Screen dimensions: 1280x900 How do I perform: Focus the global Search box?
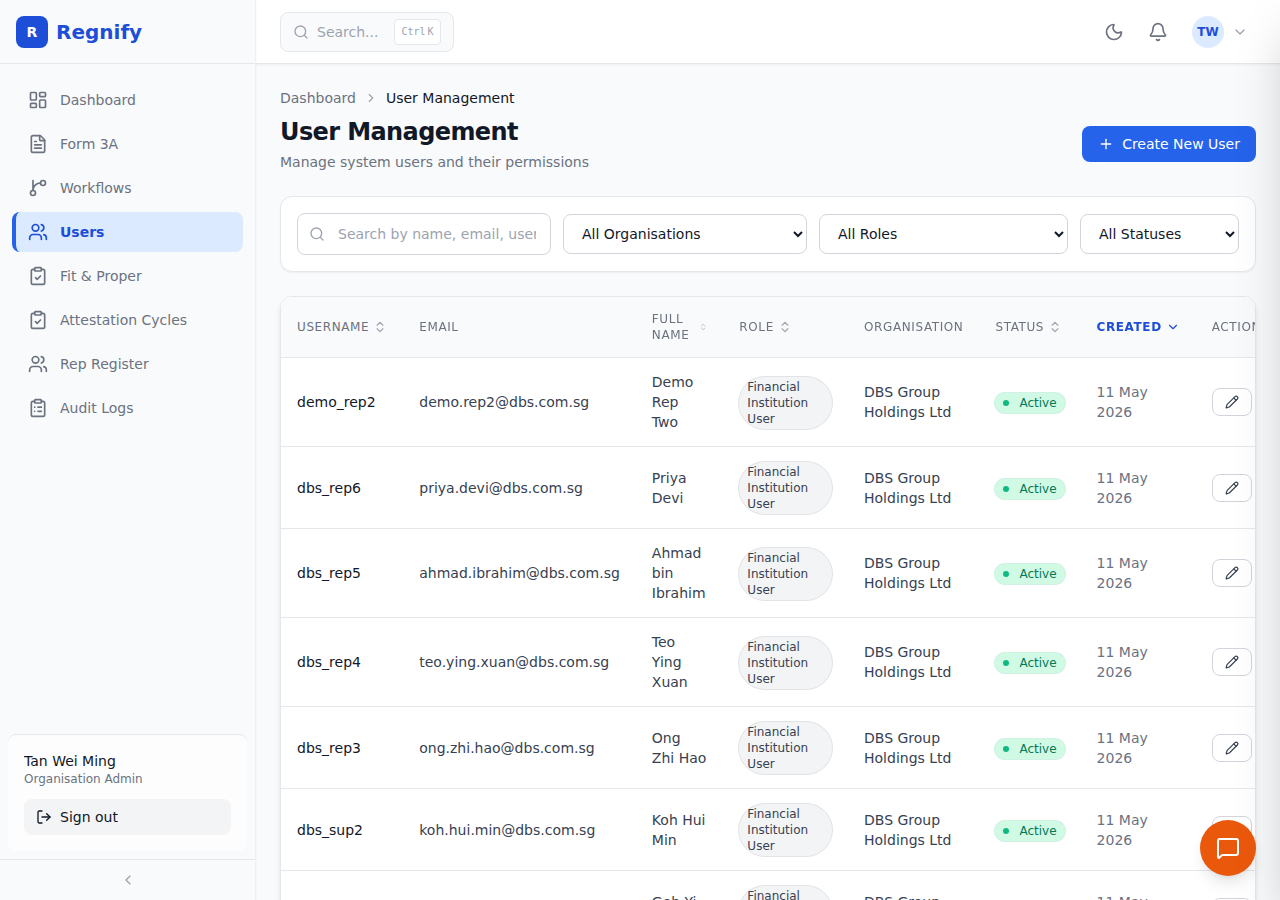click(x=367, y=32)
